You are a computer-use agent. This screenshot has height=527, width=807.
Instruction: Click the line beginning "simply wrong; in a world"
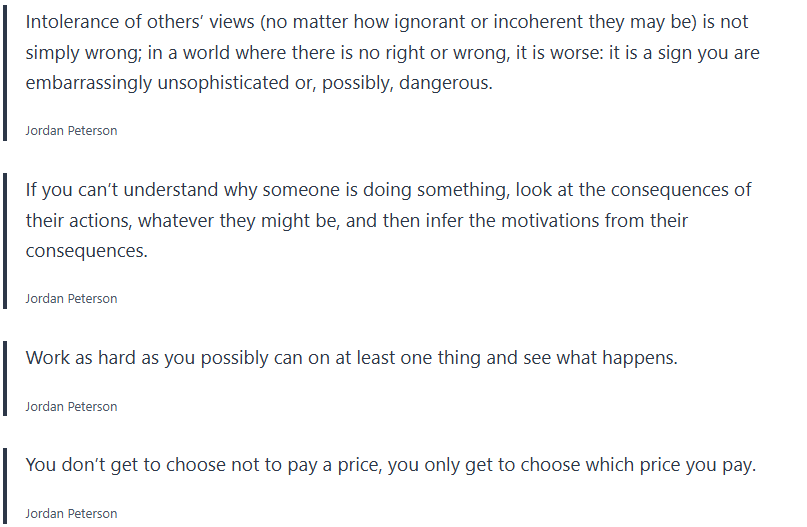pos(388,52)
